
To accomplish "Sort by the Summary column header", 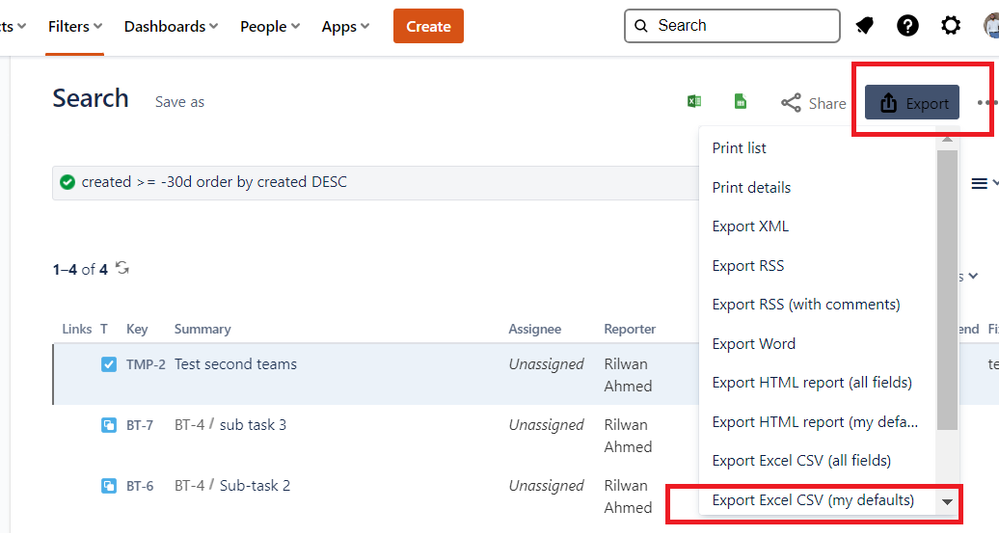I will tap(203, 329).
